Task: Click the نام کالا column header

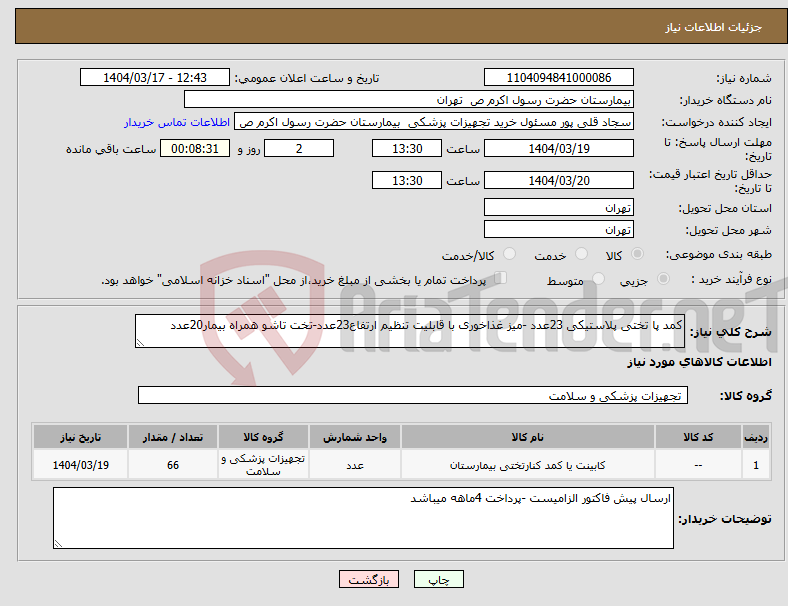Action: pyautogui.click(x=528, y=437)
